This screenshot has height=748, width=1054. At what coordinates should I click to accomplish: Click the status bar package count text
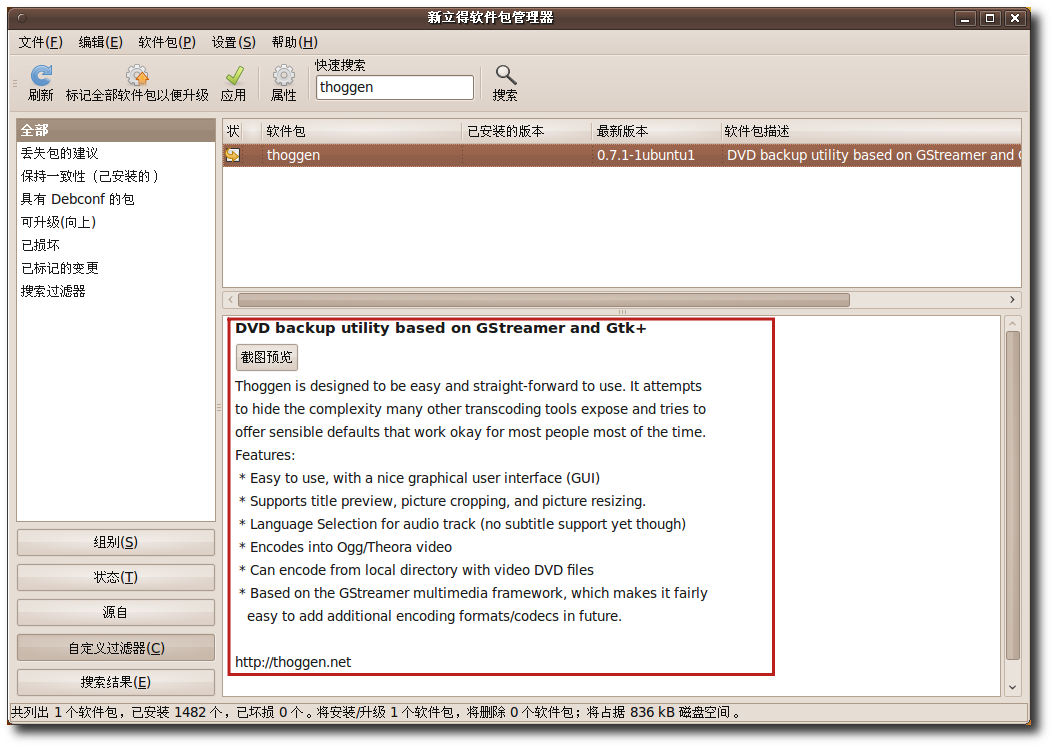pos(376,712)
